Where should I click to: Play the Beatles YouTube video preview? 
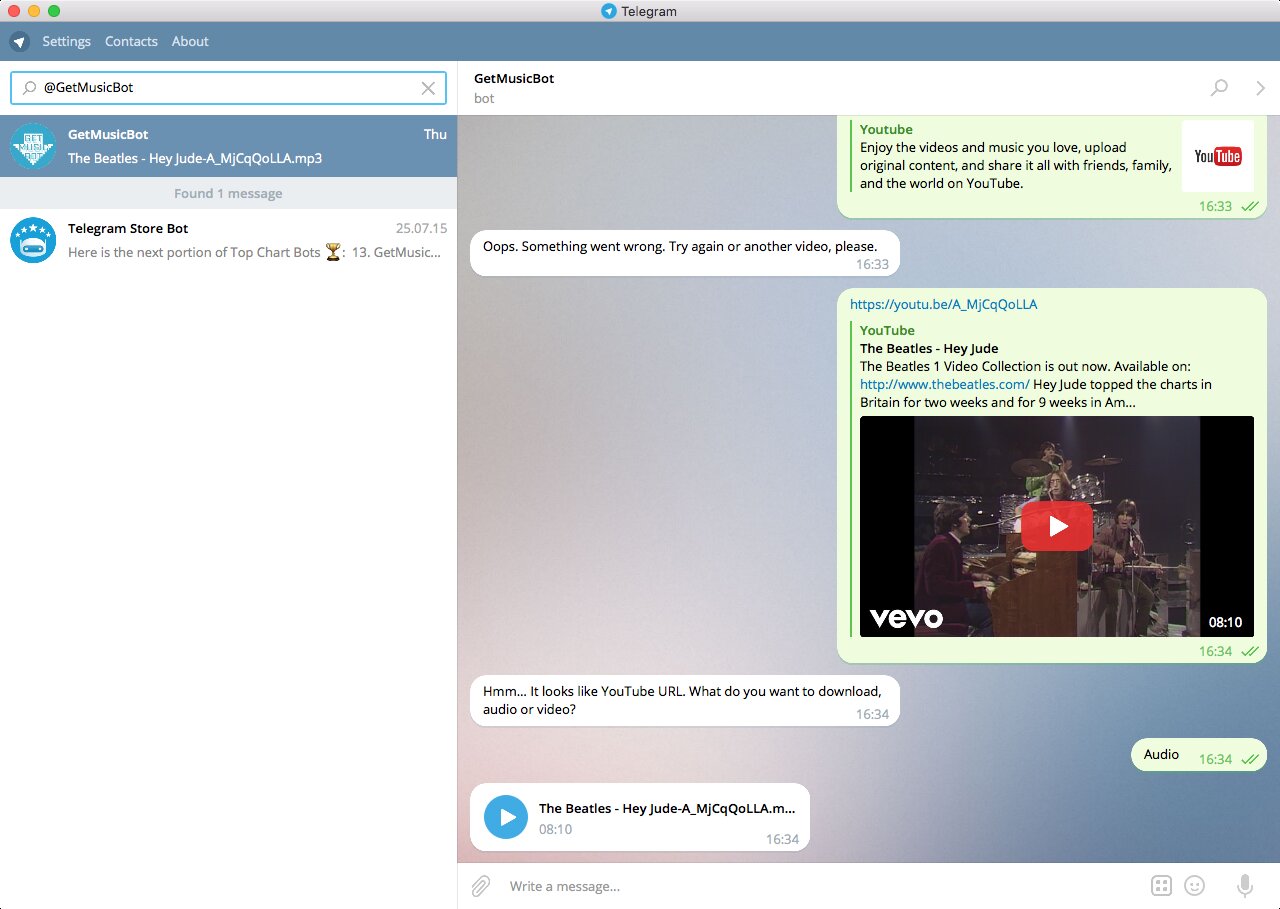(1056, 526)
